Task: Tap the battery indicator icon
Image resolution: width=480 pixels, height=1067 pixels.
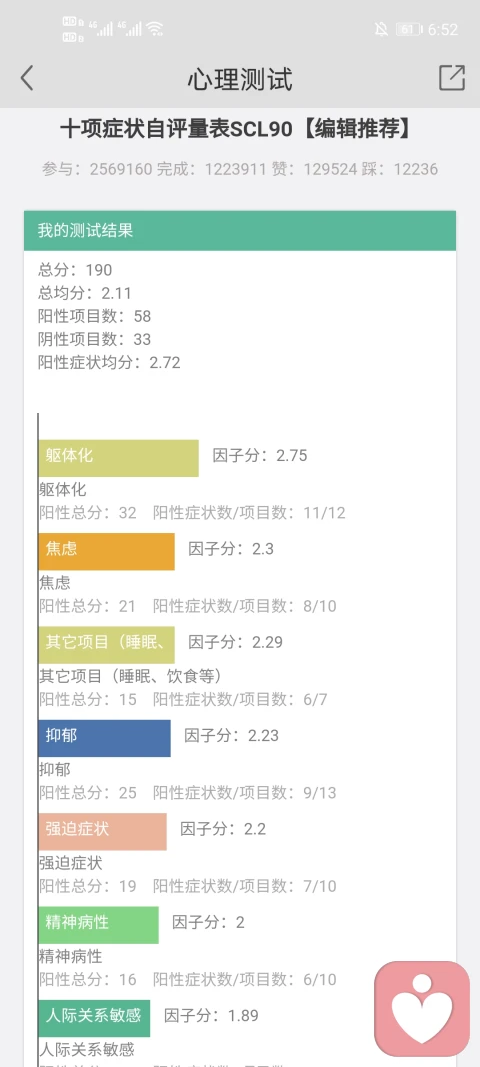Action: pos(409,29)
